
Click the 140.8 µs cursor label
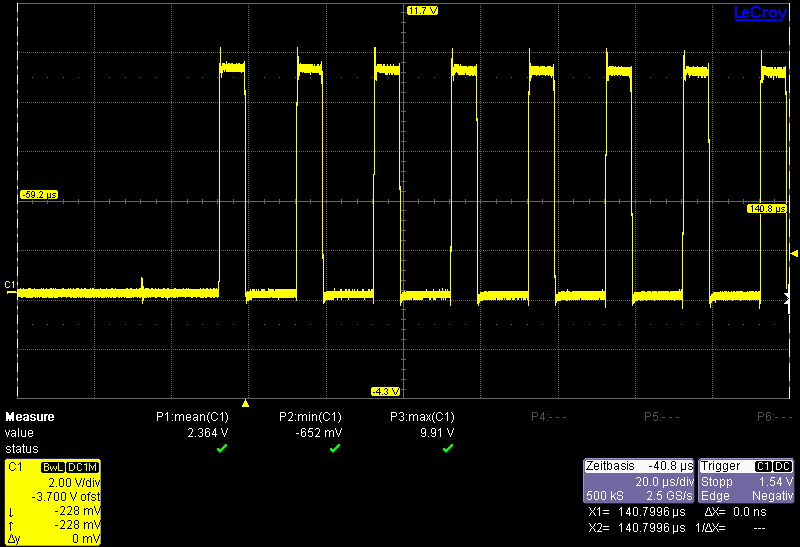pos(766,209)
